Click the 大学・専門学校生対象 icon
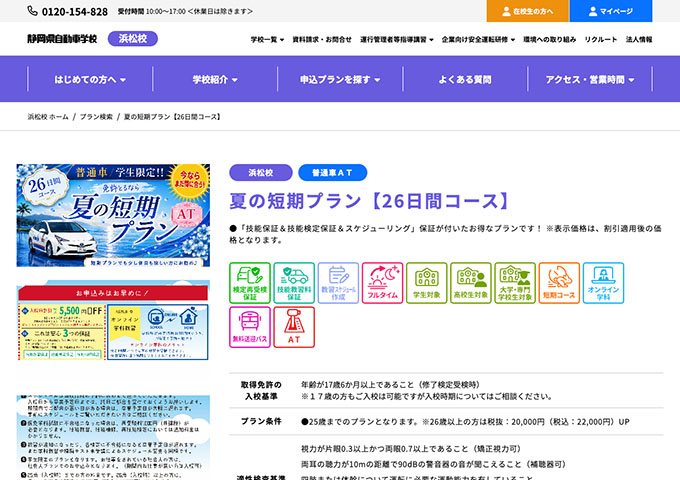Viewport: 680px width, 480px height. (x=515, y=283)
